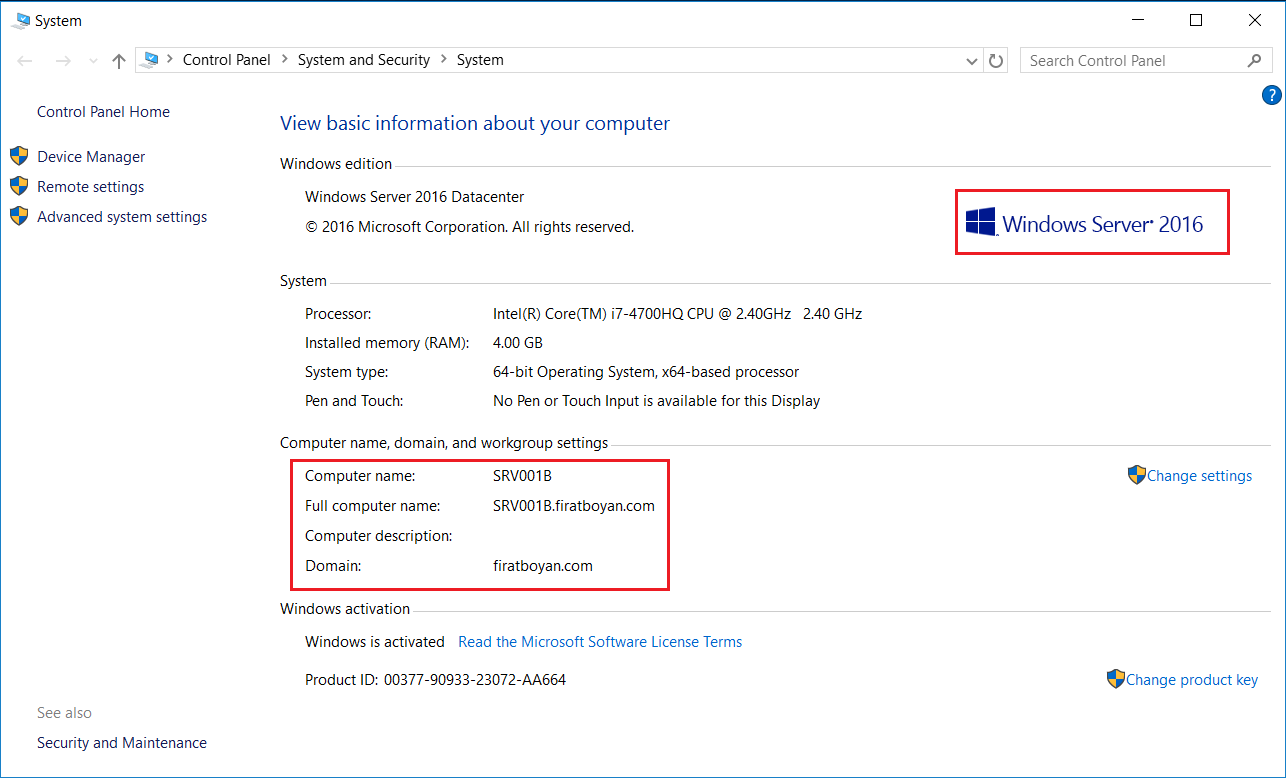Click shield icon beside Advanced system settings
Image resolution: width=1286 pixels, height=778 pixels.
point(19,216)
